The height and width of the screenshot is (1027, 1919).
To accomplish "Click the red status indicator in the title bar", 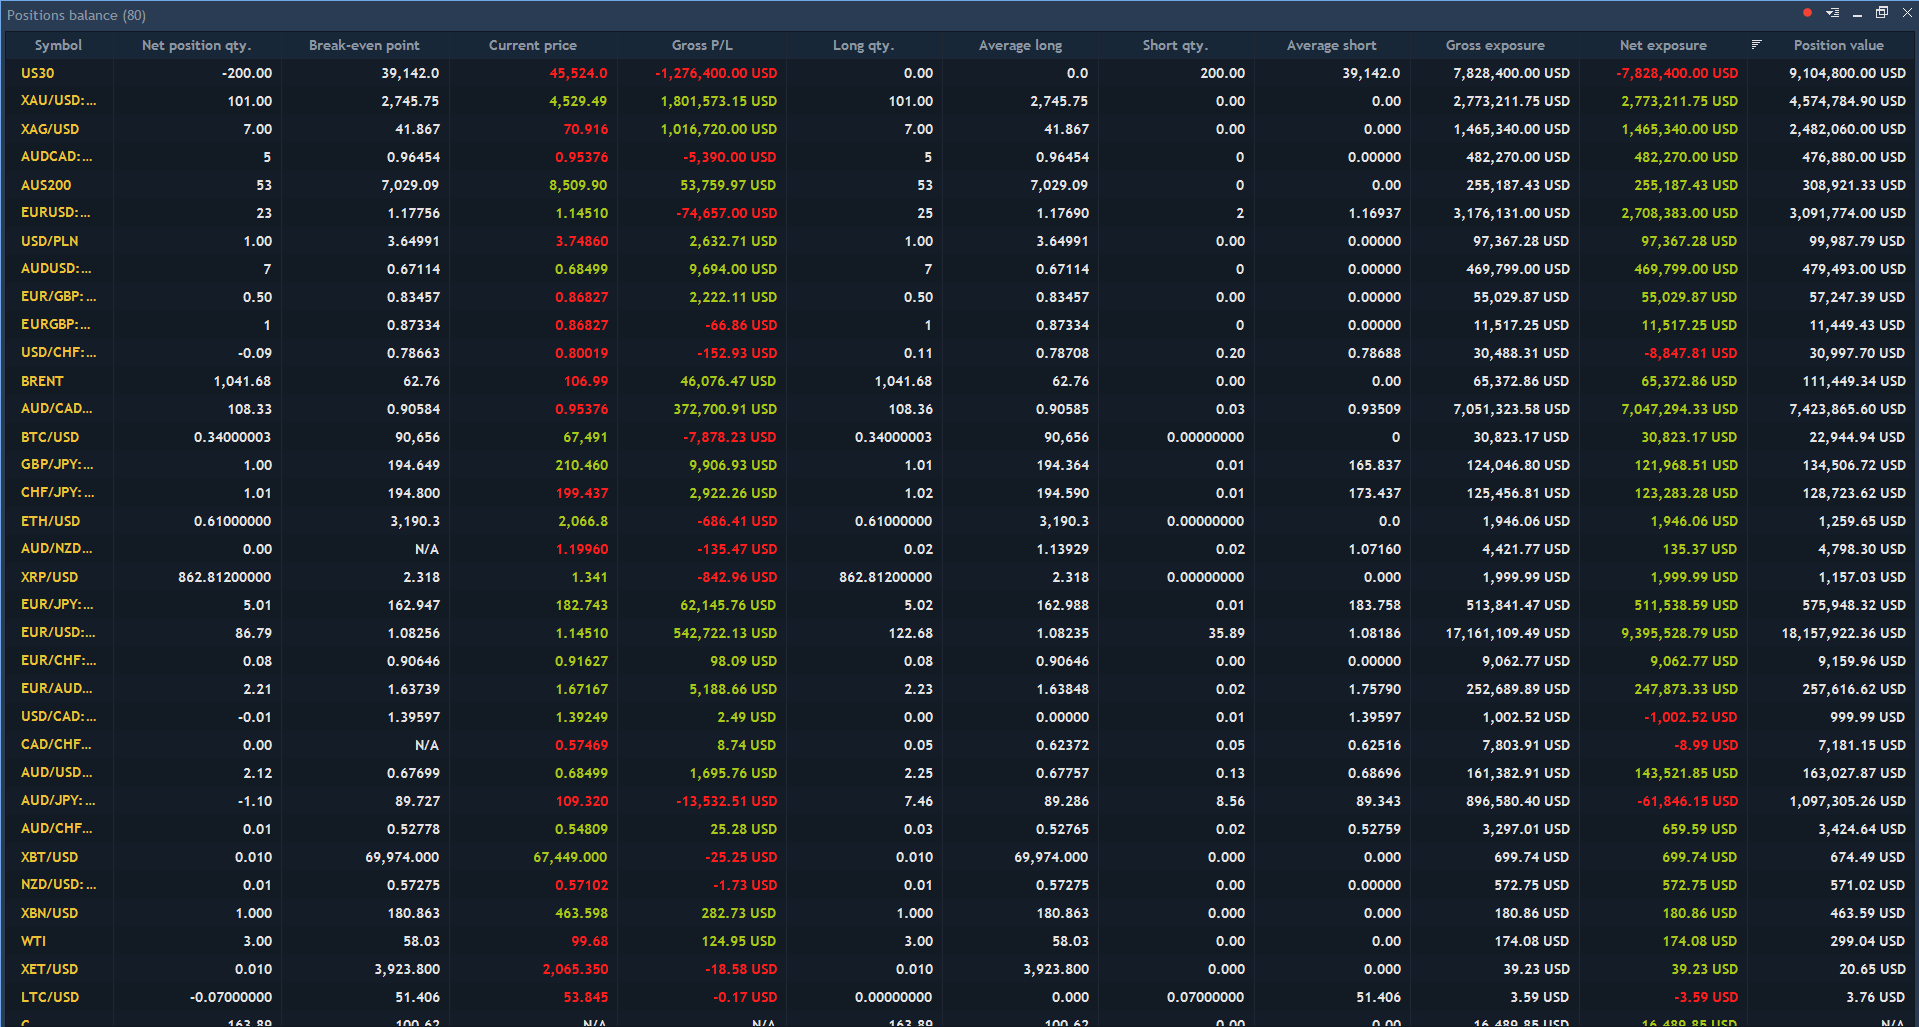I will [1807, 12].
